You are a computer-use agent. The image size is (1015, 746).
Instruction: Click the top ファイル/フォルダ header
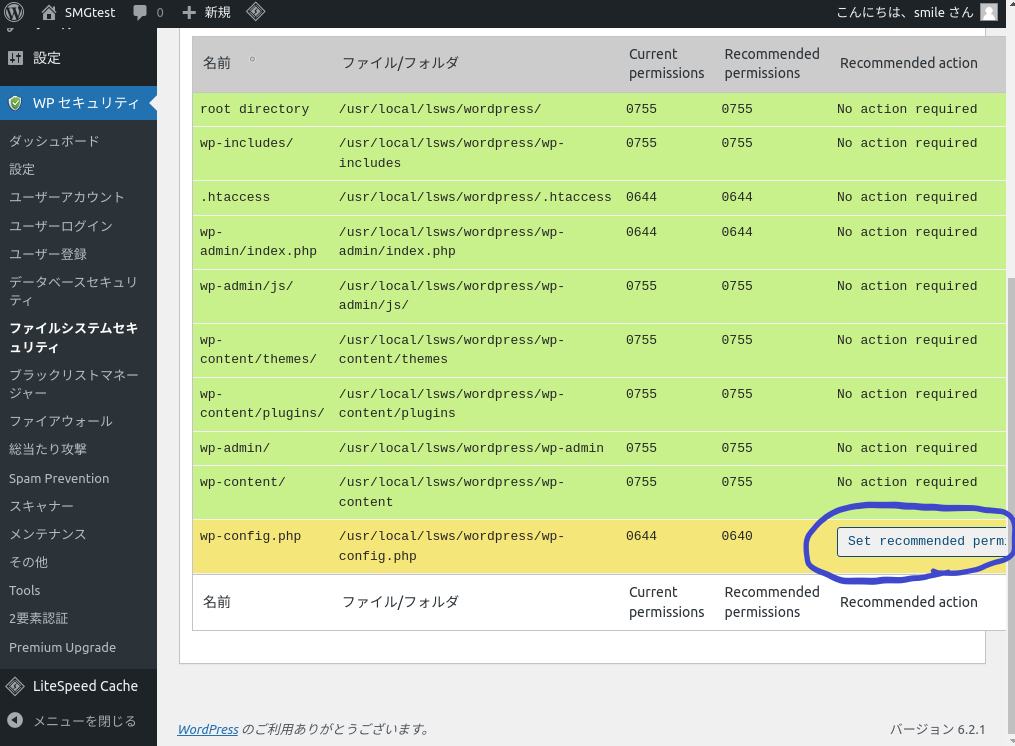click(400, 63)
